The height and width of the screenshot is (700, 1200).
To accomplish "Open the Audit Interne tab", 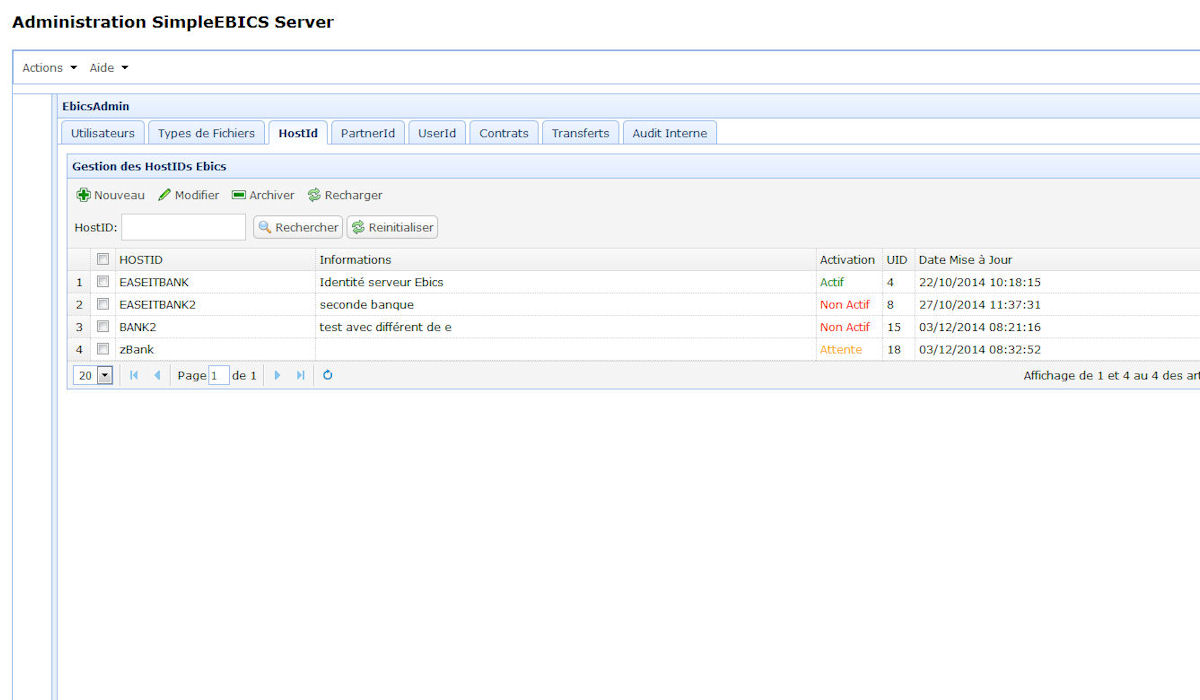I will pyautogui.click(x=669, y=133).
